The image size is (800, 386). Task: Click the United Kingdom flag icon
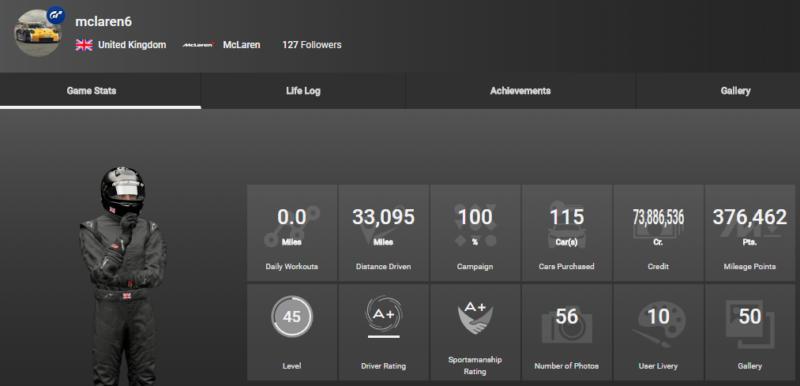point(84,45)
